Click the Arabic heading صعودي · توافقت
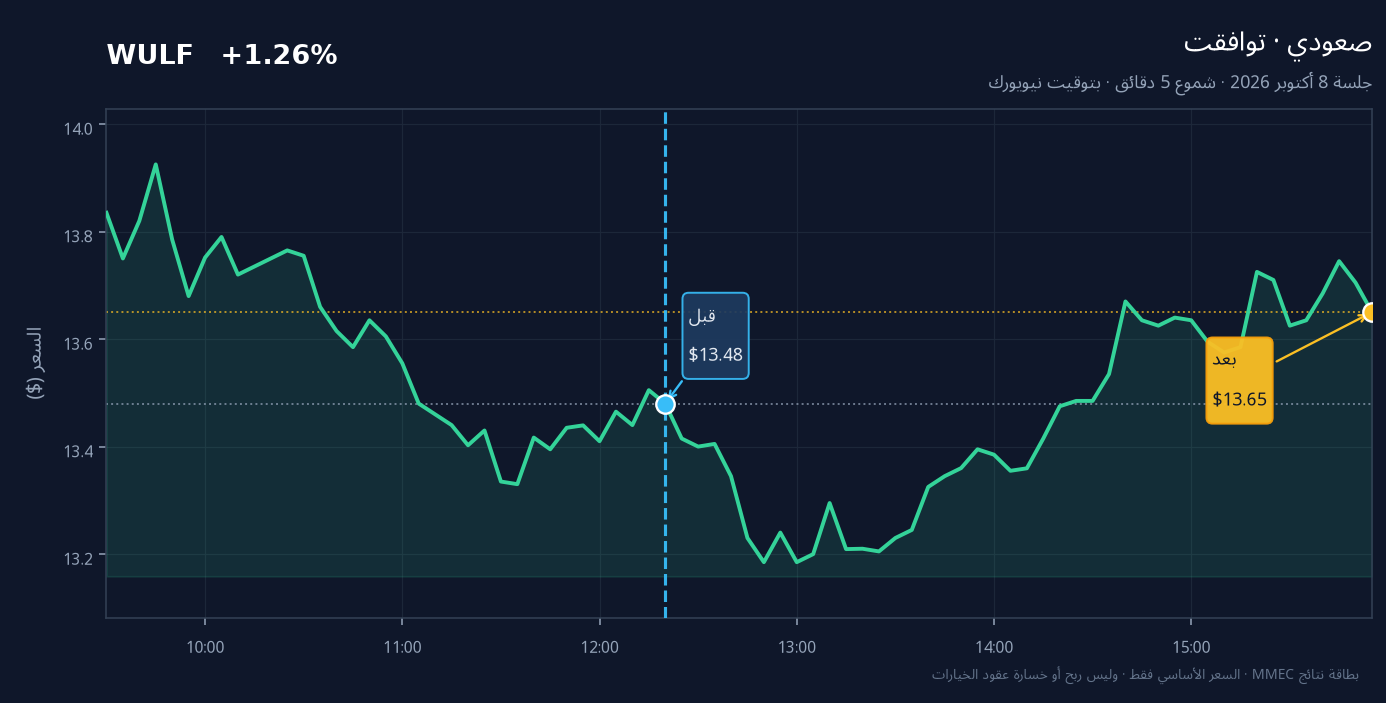Viewport: 1386px width, 703px height. [1278, 42]
